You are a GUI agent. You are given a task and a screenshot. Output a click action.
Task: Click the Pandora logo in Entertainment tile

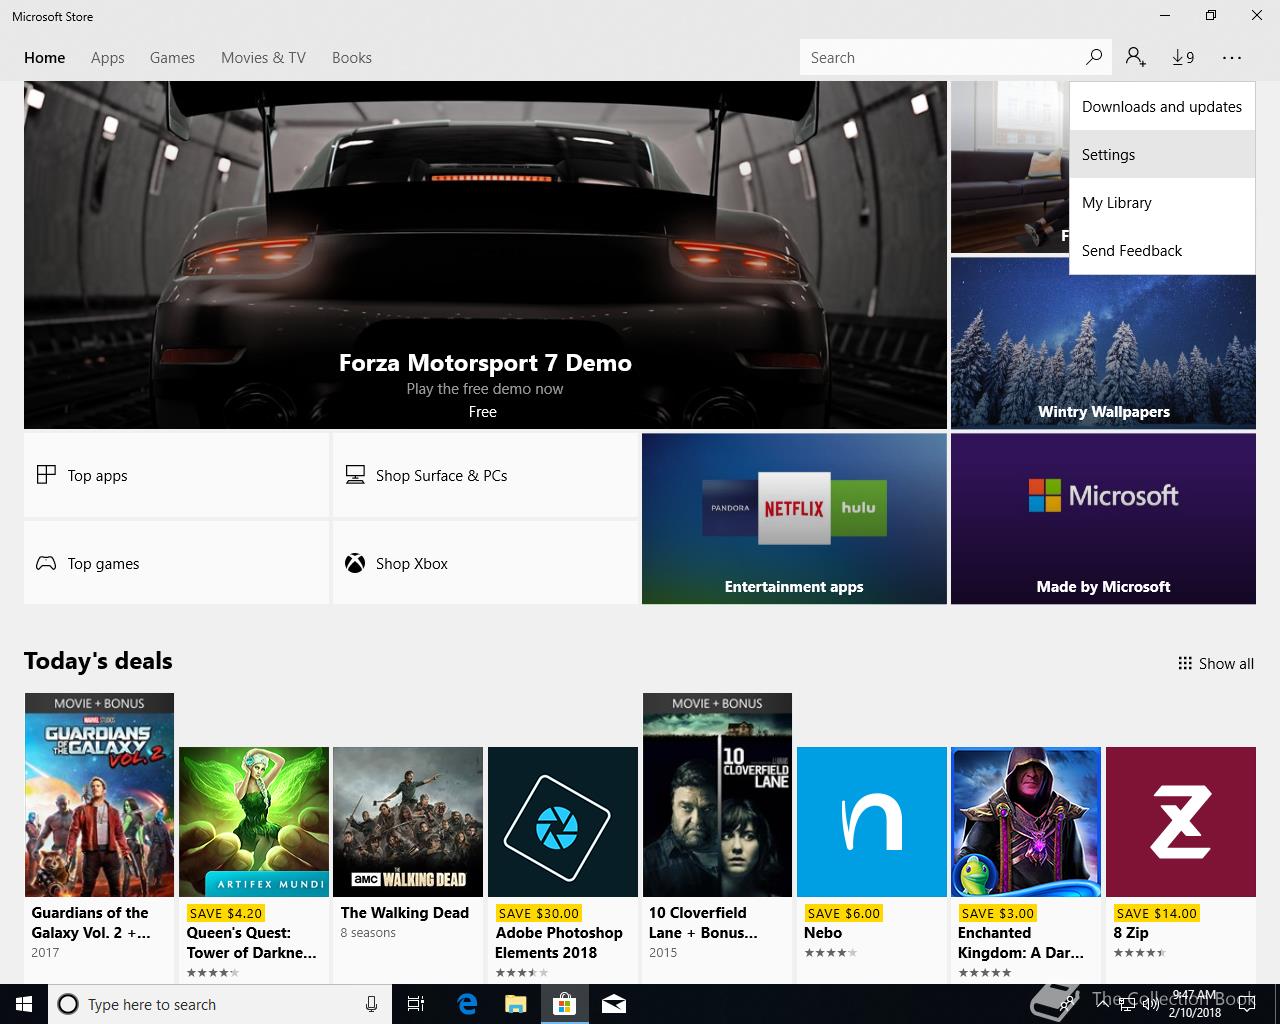(x=730, y=507)
